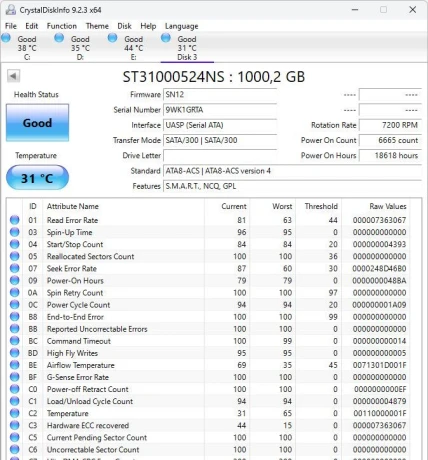The height and width of the screenshot is (460, 428).
Task: Open the Language menu
Action: point(181,26)
